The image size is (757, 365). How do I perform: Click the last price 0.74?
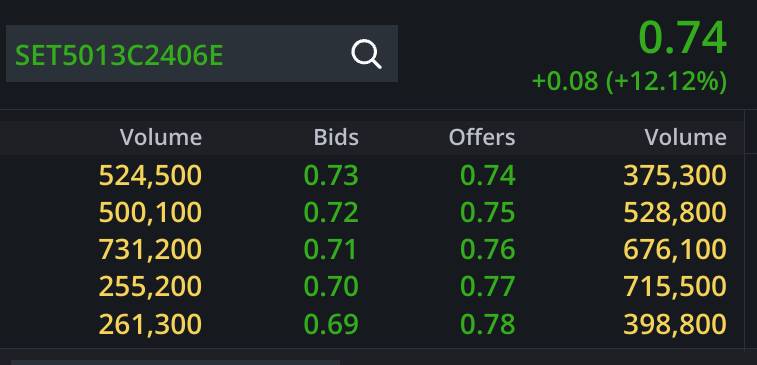682,38
